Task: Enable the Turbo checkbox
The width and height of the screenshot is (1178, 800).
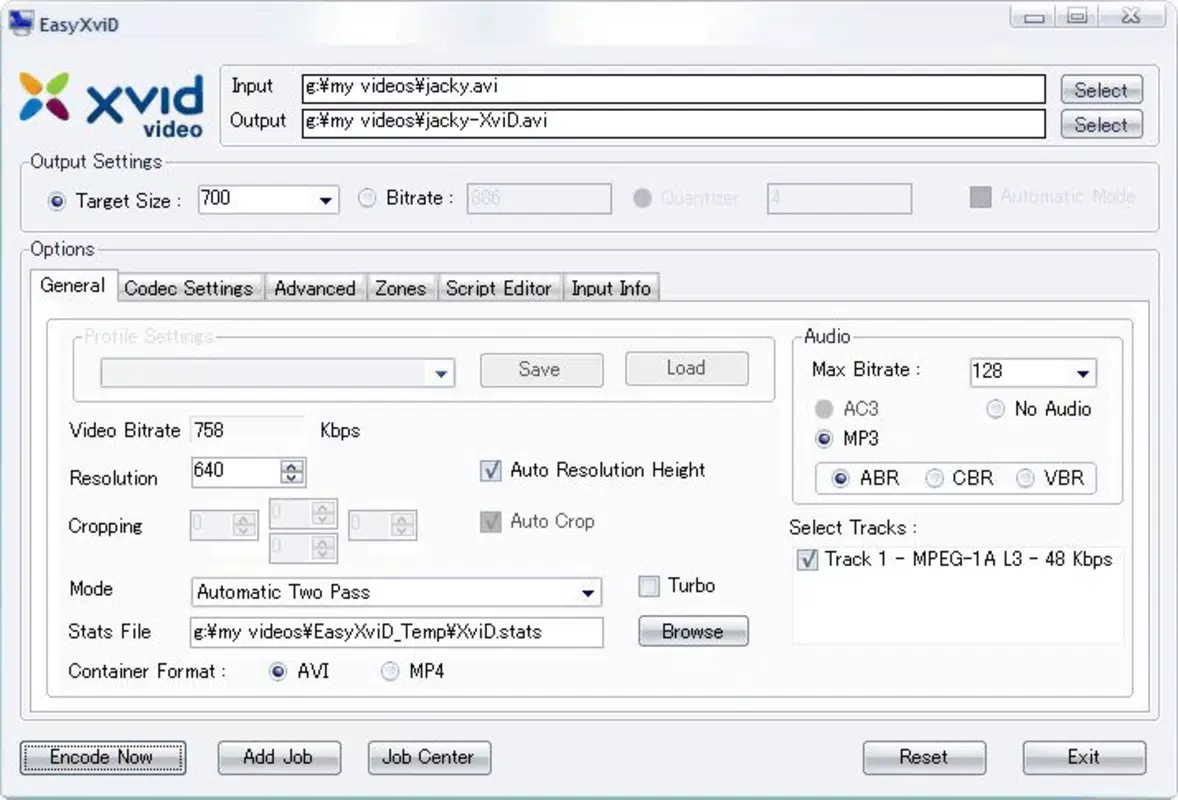Action: 648,586
